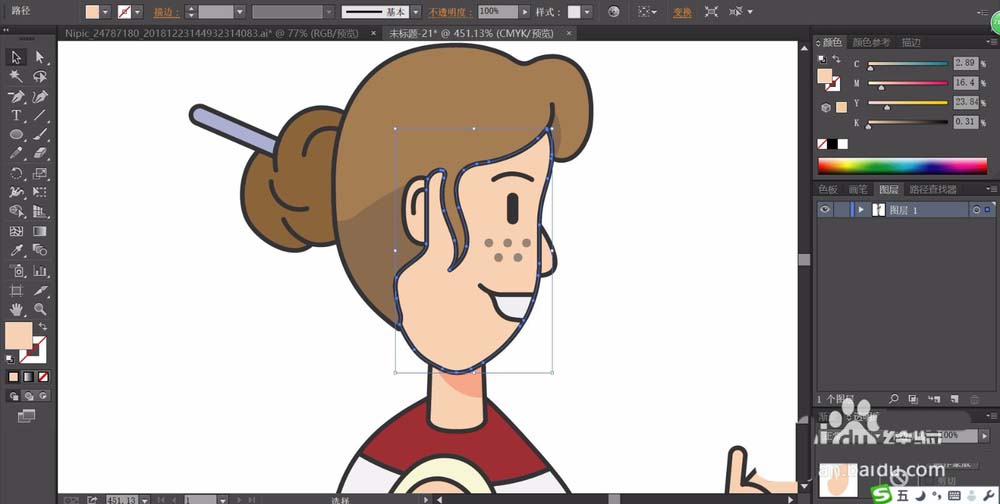The width and height of the screenshot is (1000, 504).
Task: Enable Draw Inside mode
Action: [x=43, y=396]
